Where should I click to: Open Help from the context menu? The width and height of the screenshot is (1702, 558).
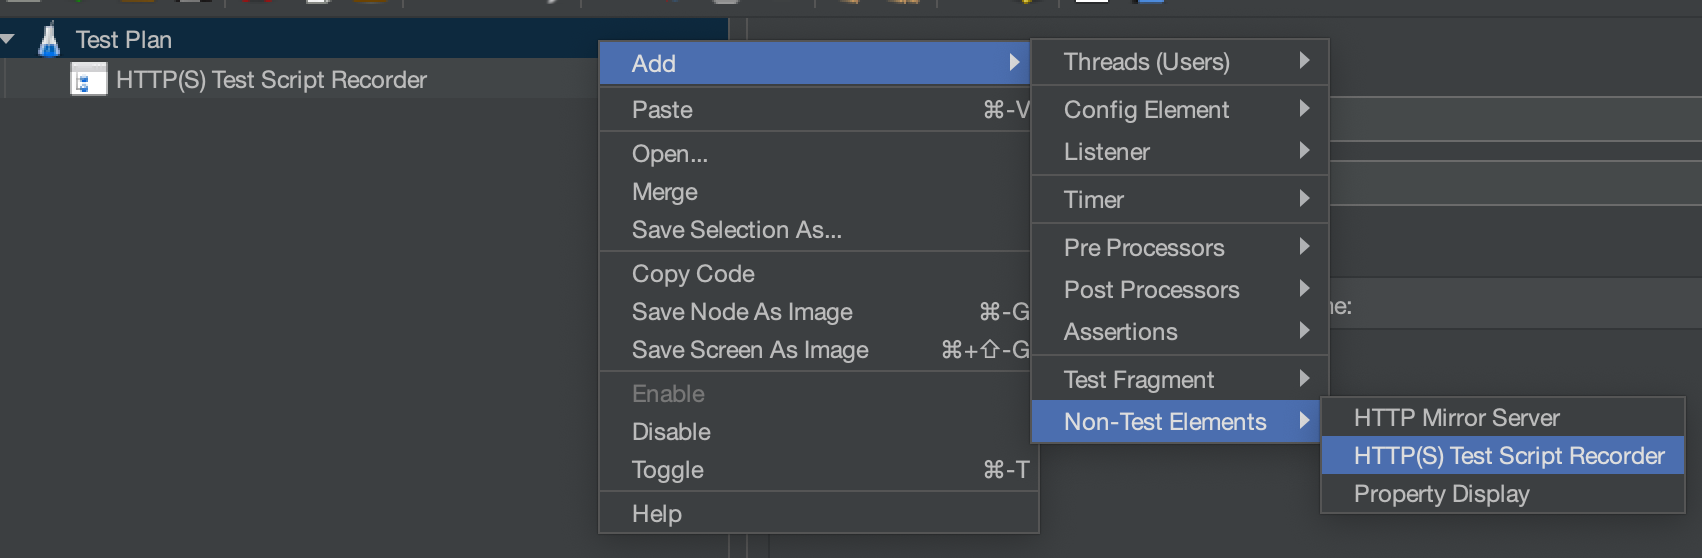point(657,514)
